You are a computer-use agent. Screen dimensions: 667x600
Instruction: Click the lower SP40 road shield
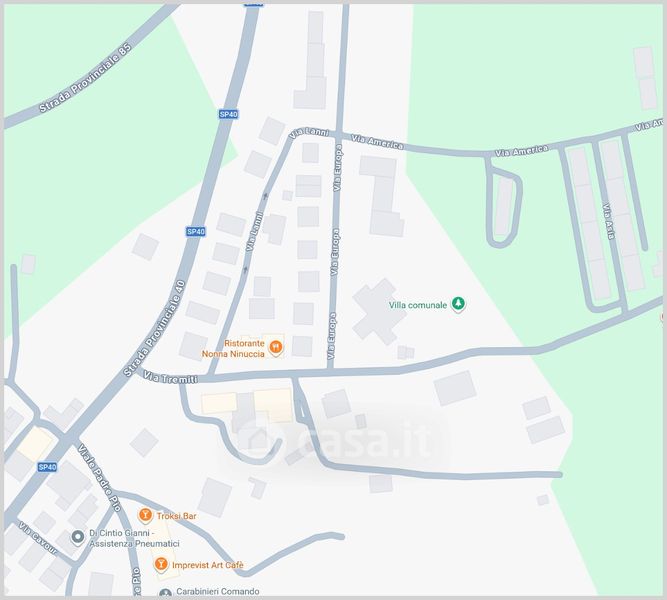[47, 467]
